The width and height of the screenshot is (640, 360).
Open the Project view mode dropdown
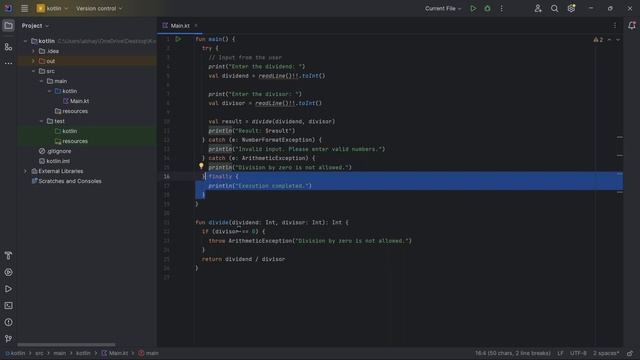(x=35, y=26)
